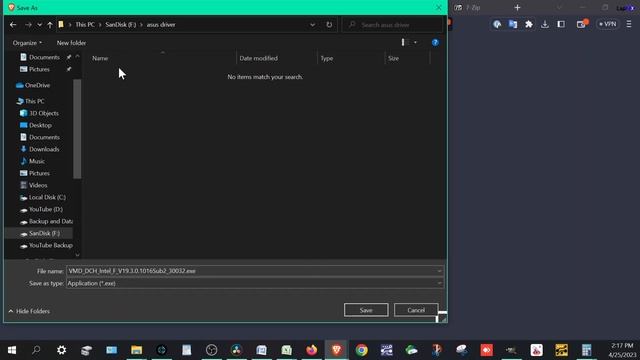Open the 3D Objects folder
Screen dimensions: 640x360
pos(39,113)
